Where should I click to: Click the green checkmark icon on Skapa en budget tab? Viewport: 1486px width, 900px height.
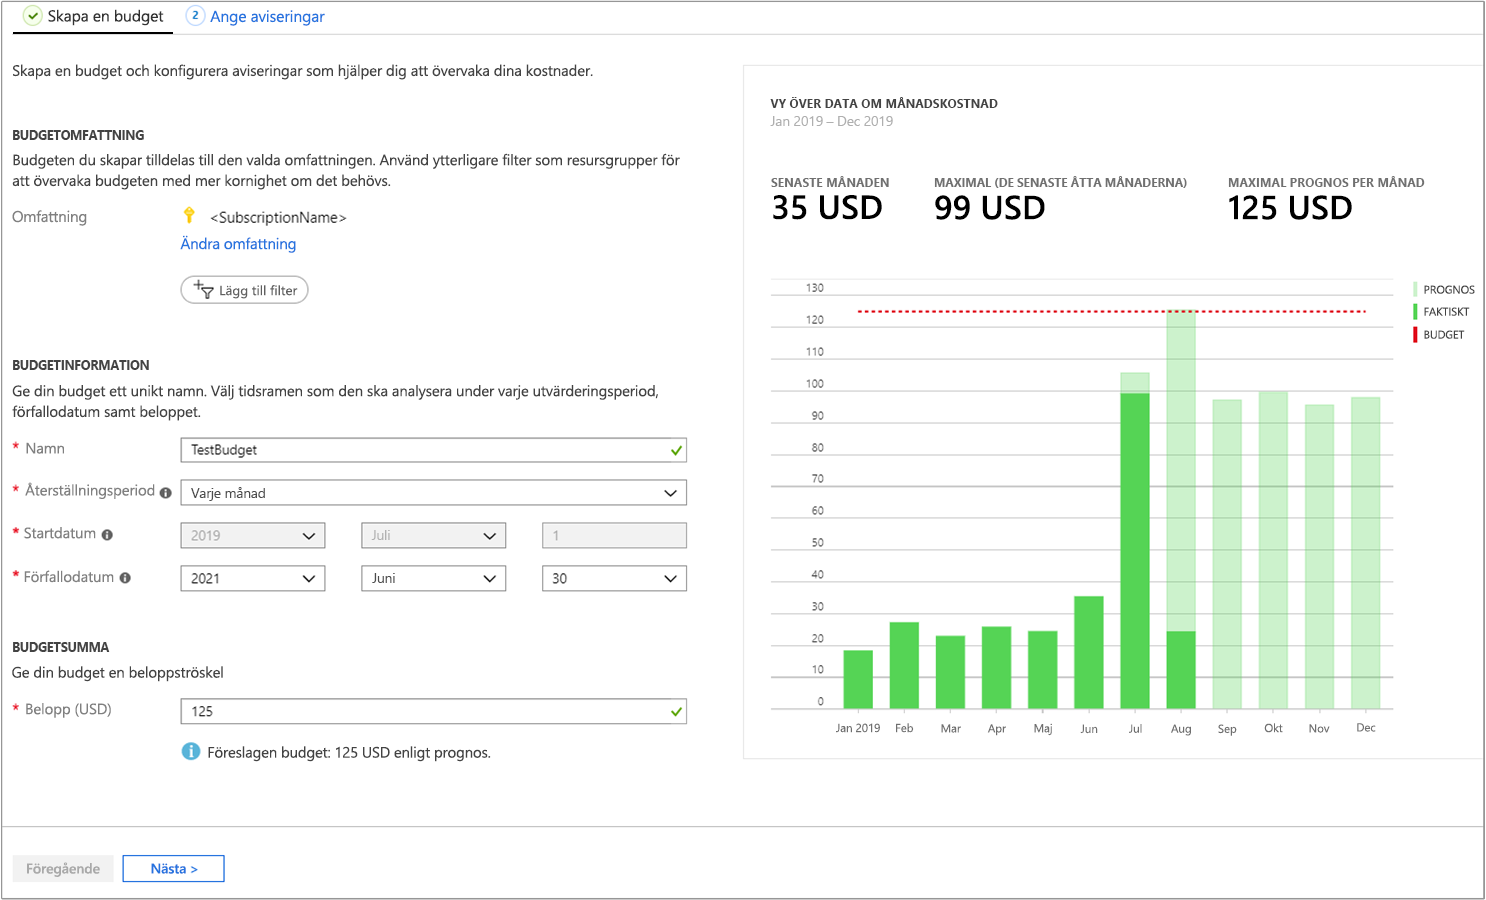pyautogui.click(x=33, y=16)
